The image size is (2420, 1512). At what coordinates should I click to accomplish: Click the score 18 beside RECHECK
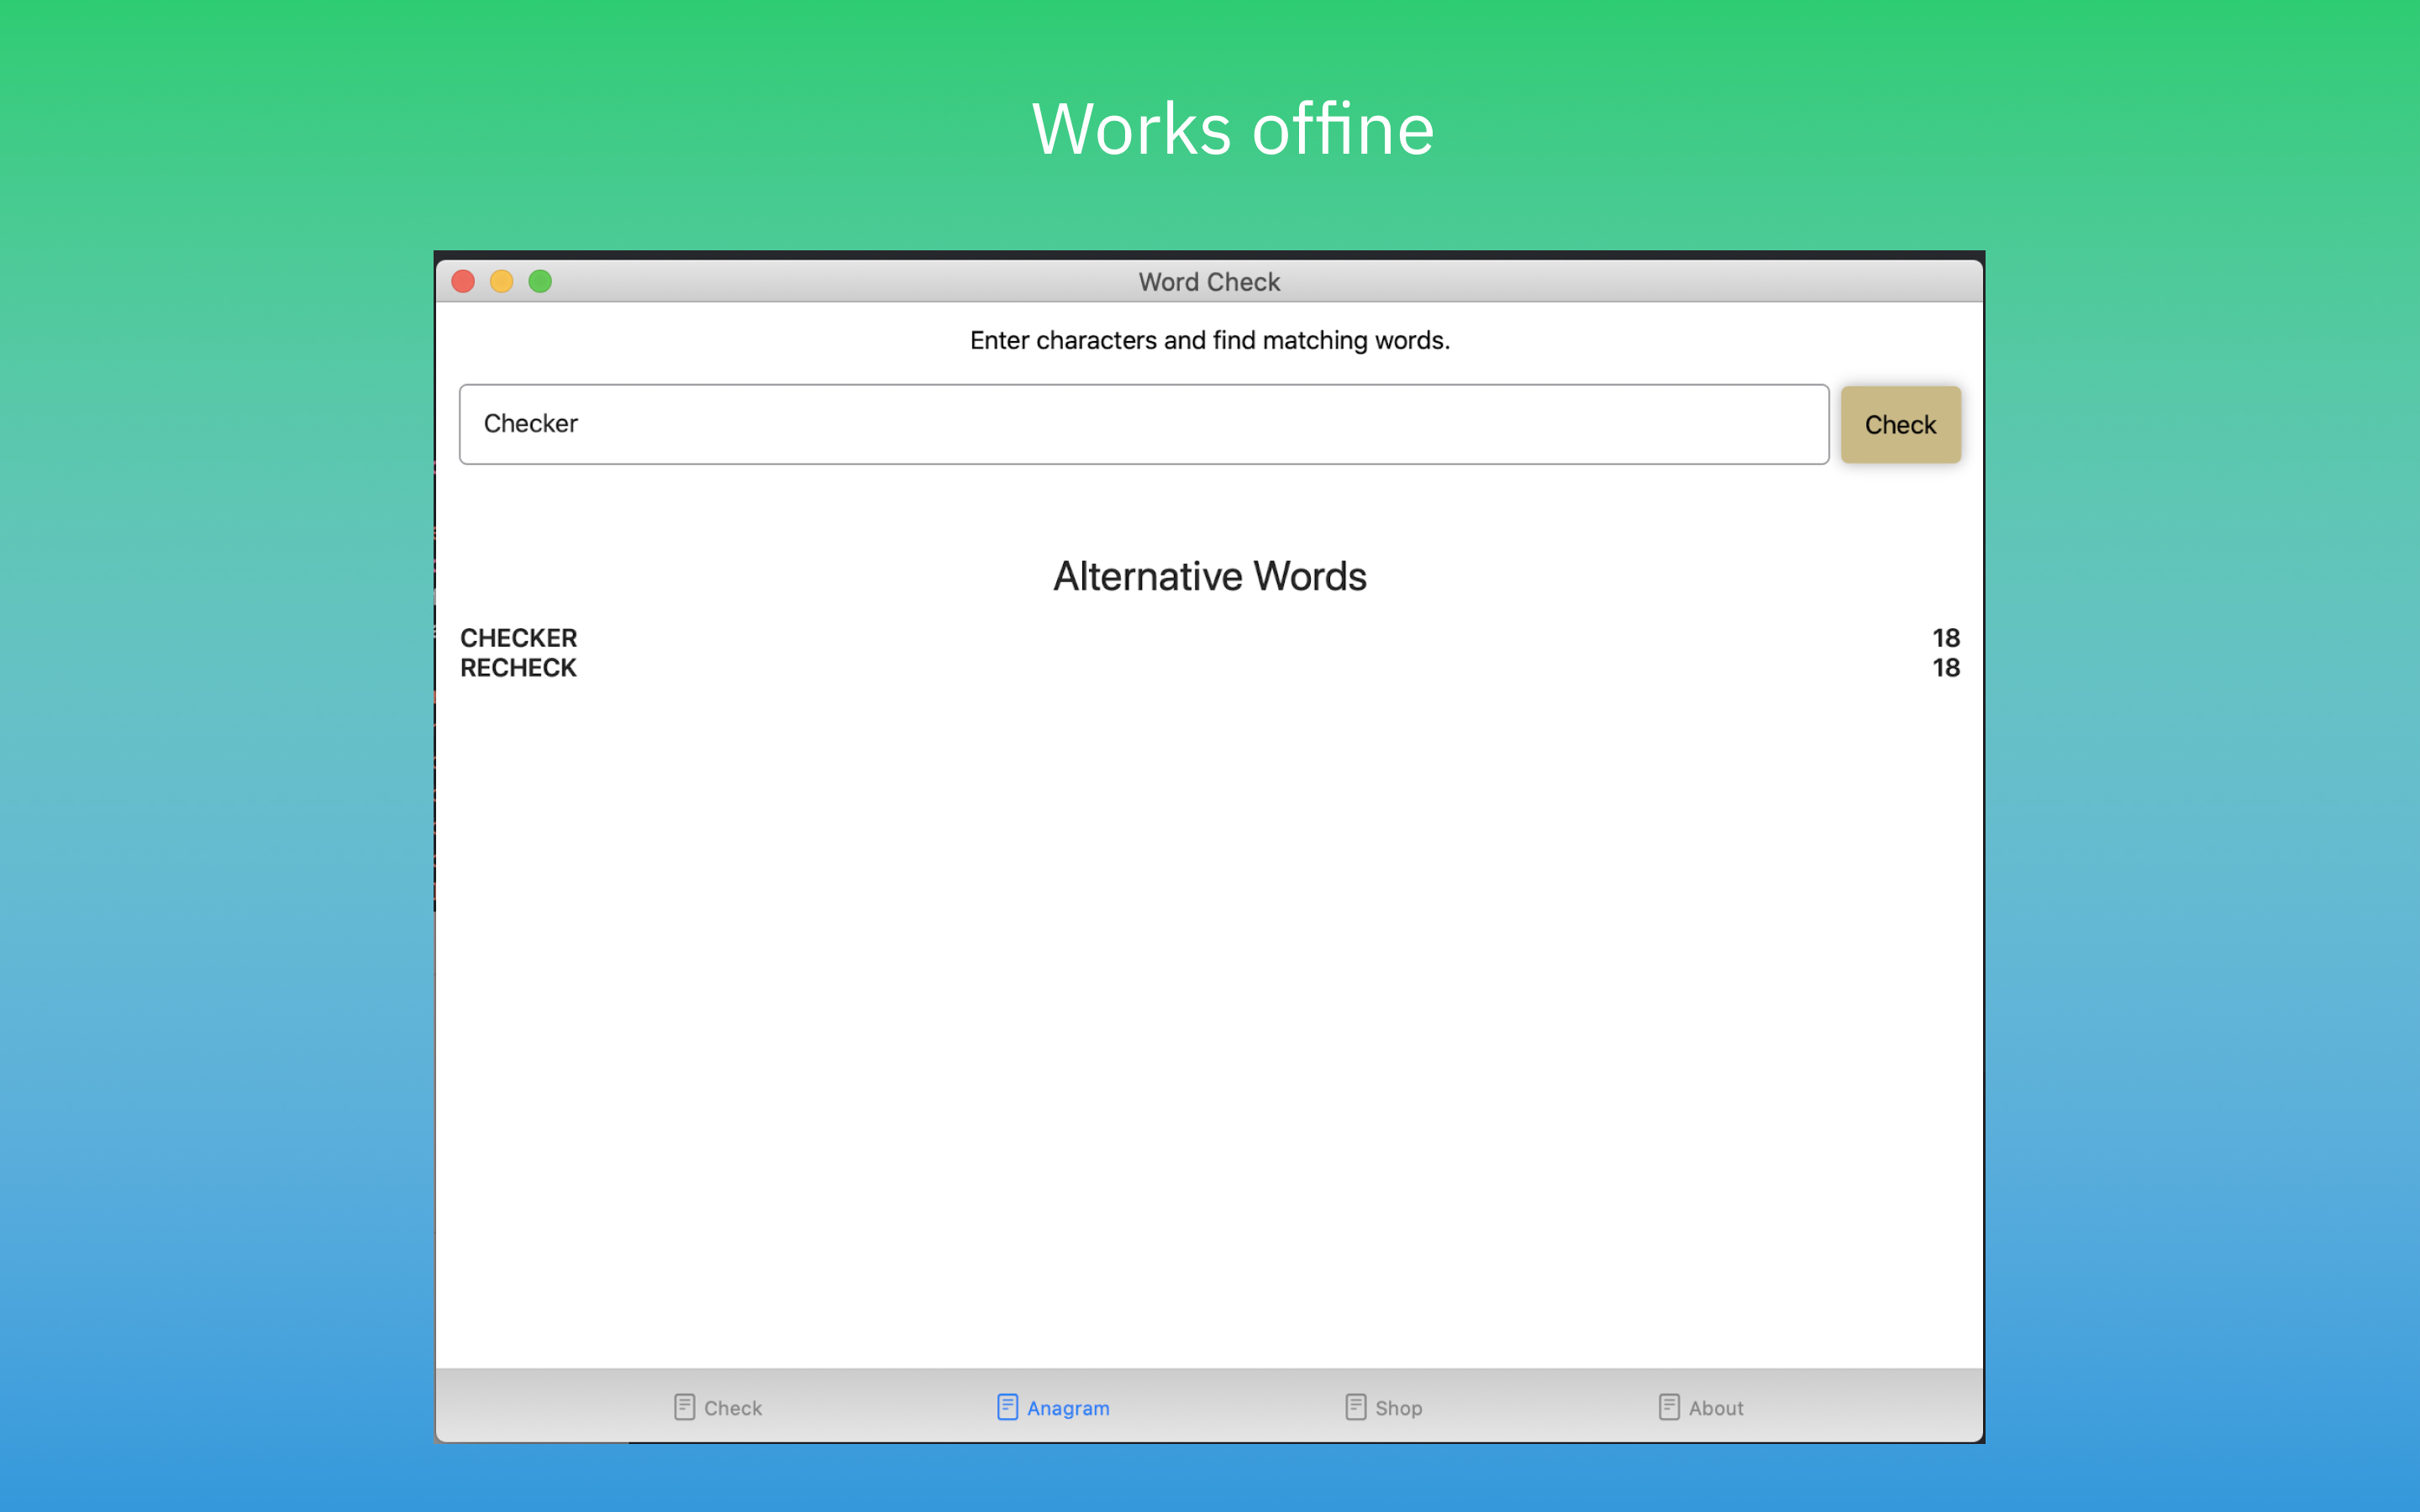(x=1945, y=667)
